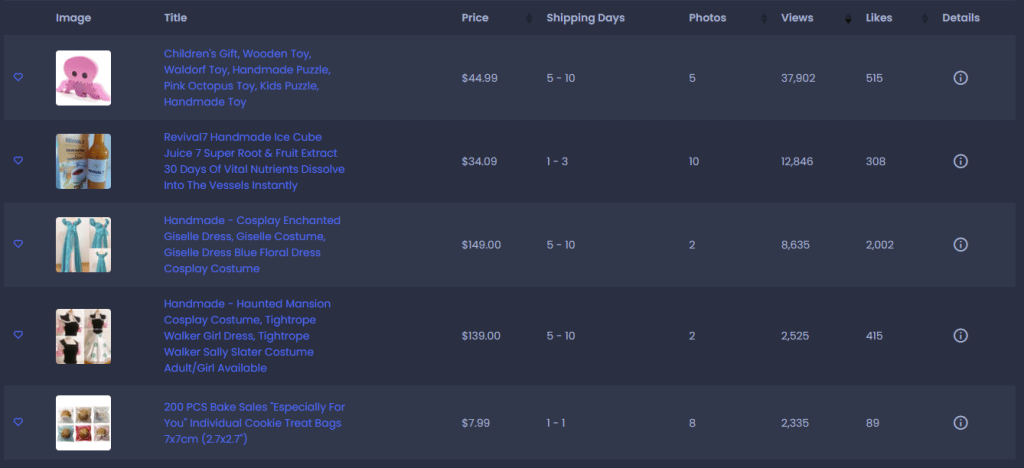Toggle heart on Haunted Mansion Costume row

click(x=18, y=335)
